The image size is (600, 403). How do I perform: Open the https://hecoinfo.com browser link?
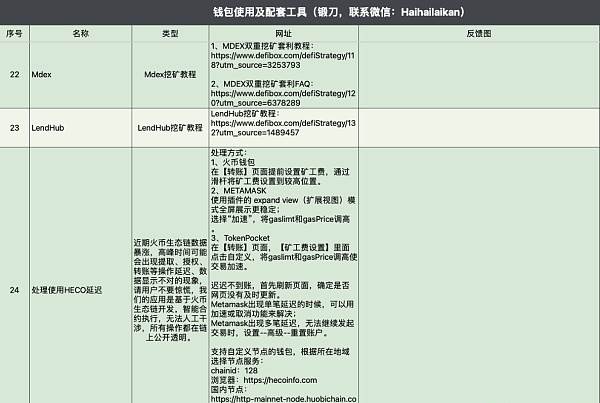click(x=280, y=380)
